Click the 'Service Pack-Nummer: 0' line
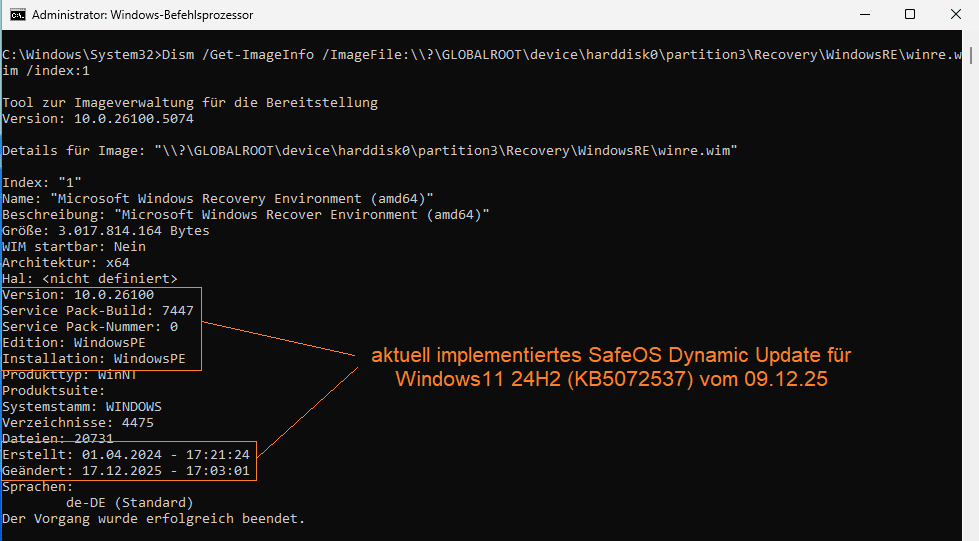Screen dimensions: 979x541 point(90,327)
